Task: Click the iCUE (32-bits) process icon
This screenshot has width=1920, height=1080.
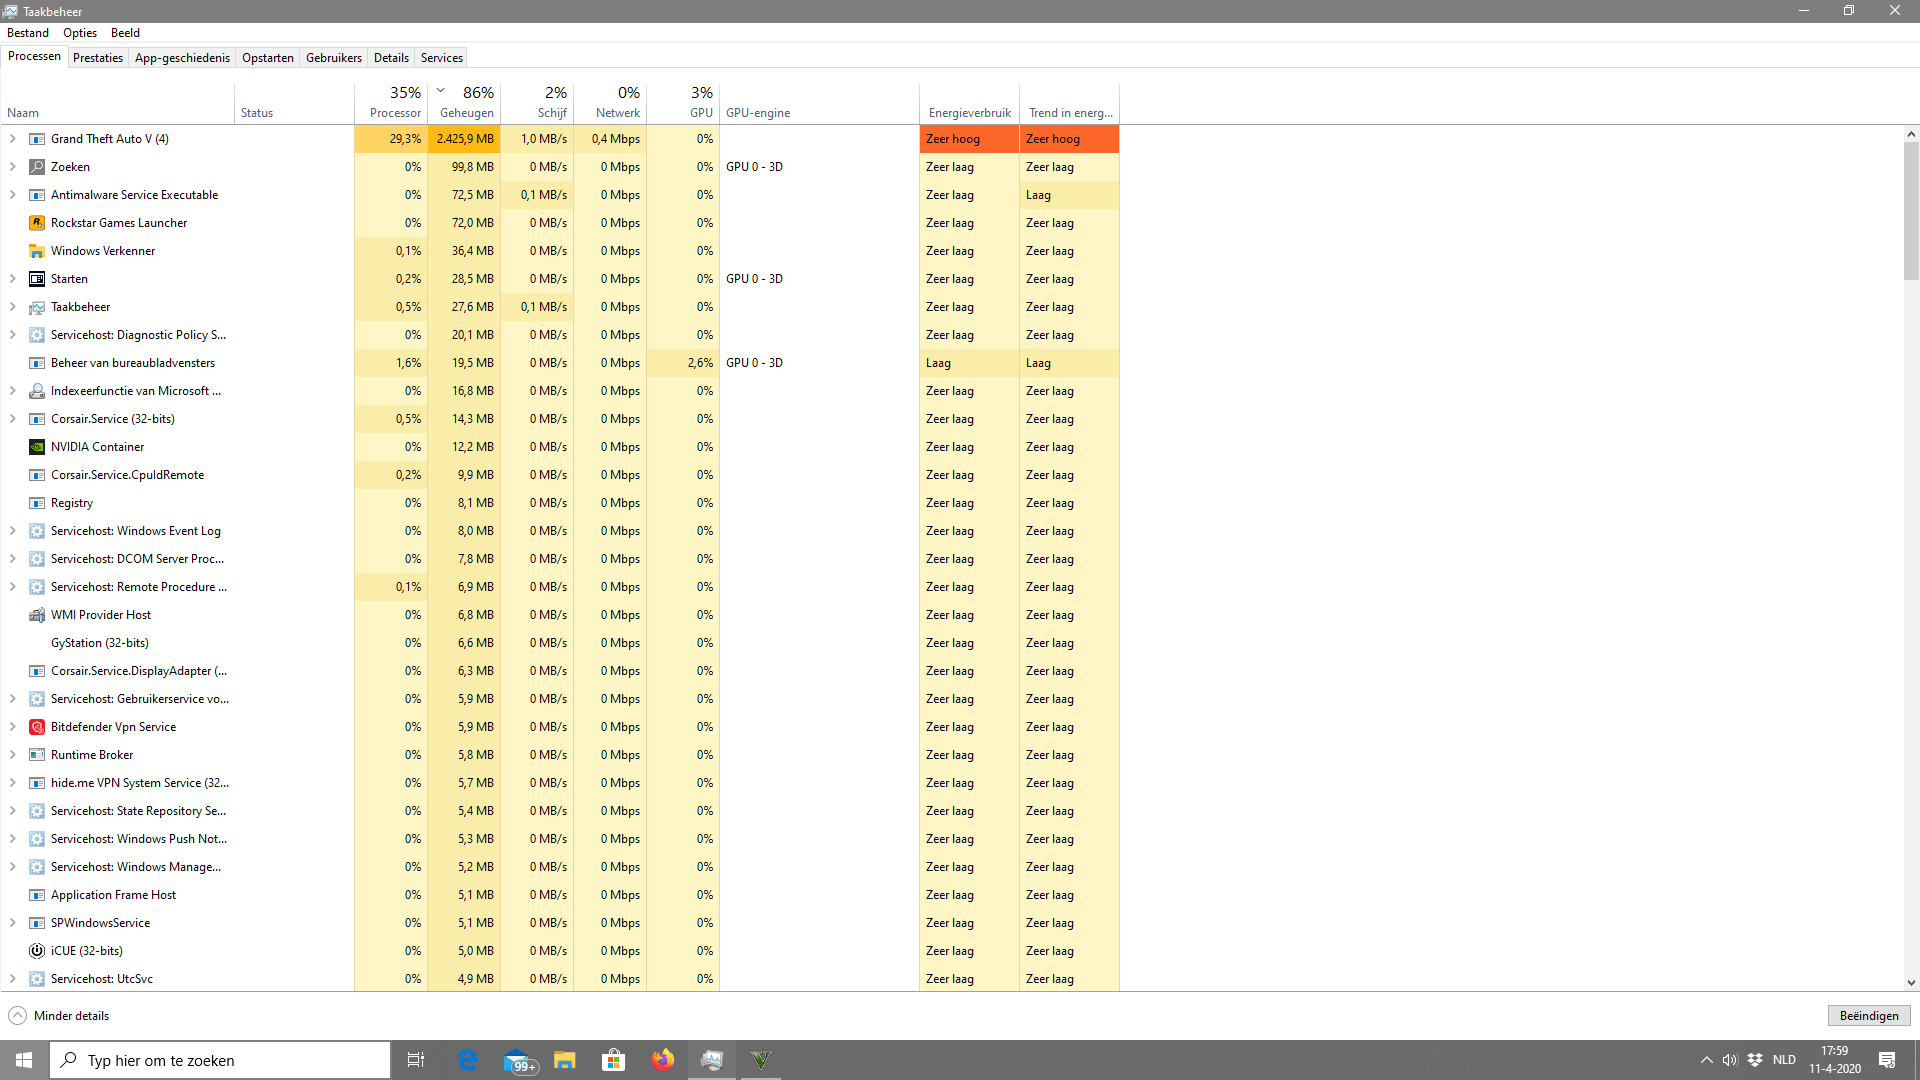Action: [37, 951]
